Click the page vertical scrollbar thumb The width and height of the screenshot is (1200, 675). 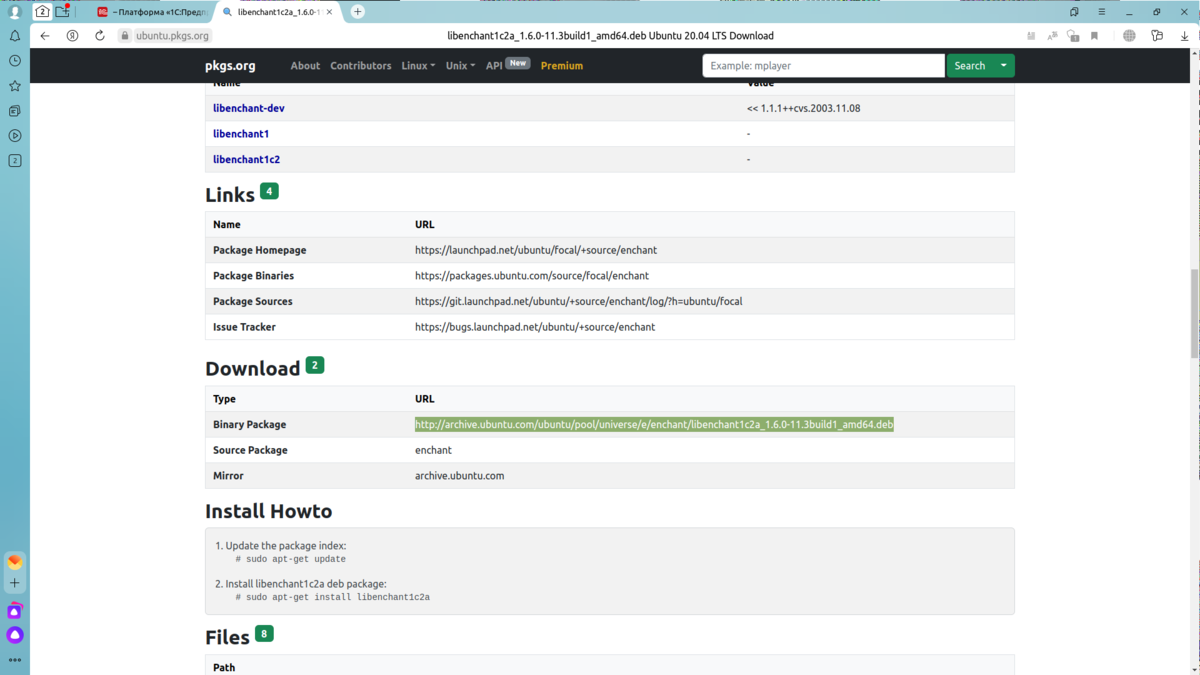pos(1195,314)
